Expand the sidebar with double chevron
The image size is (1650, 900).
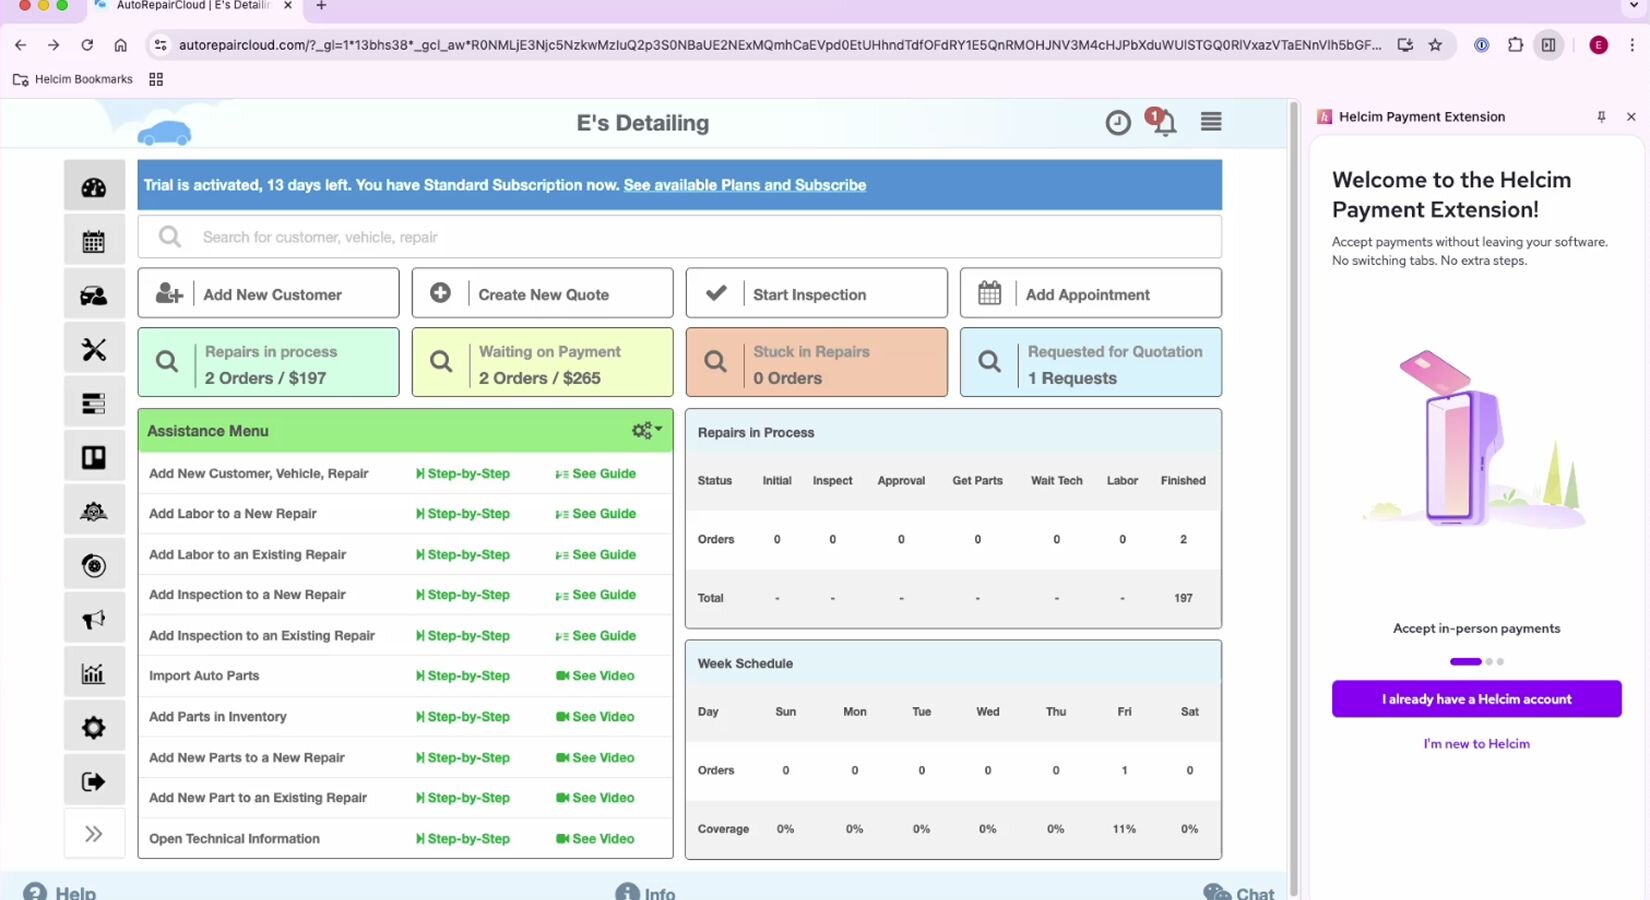(94, 834)
